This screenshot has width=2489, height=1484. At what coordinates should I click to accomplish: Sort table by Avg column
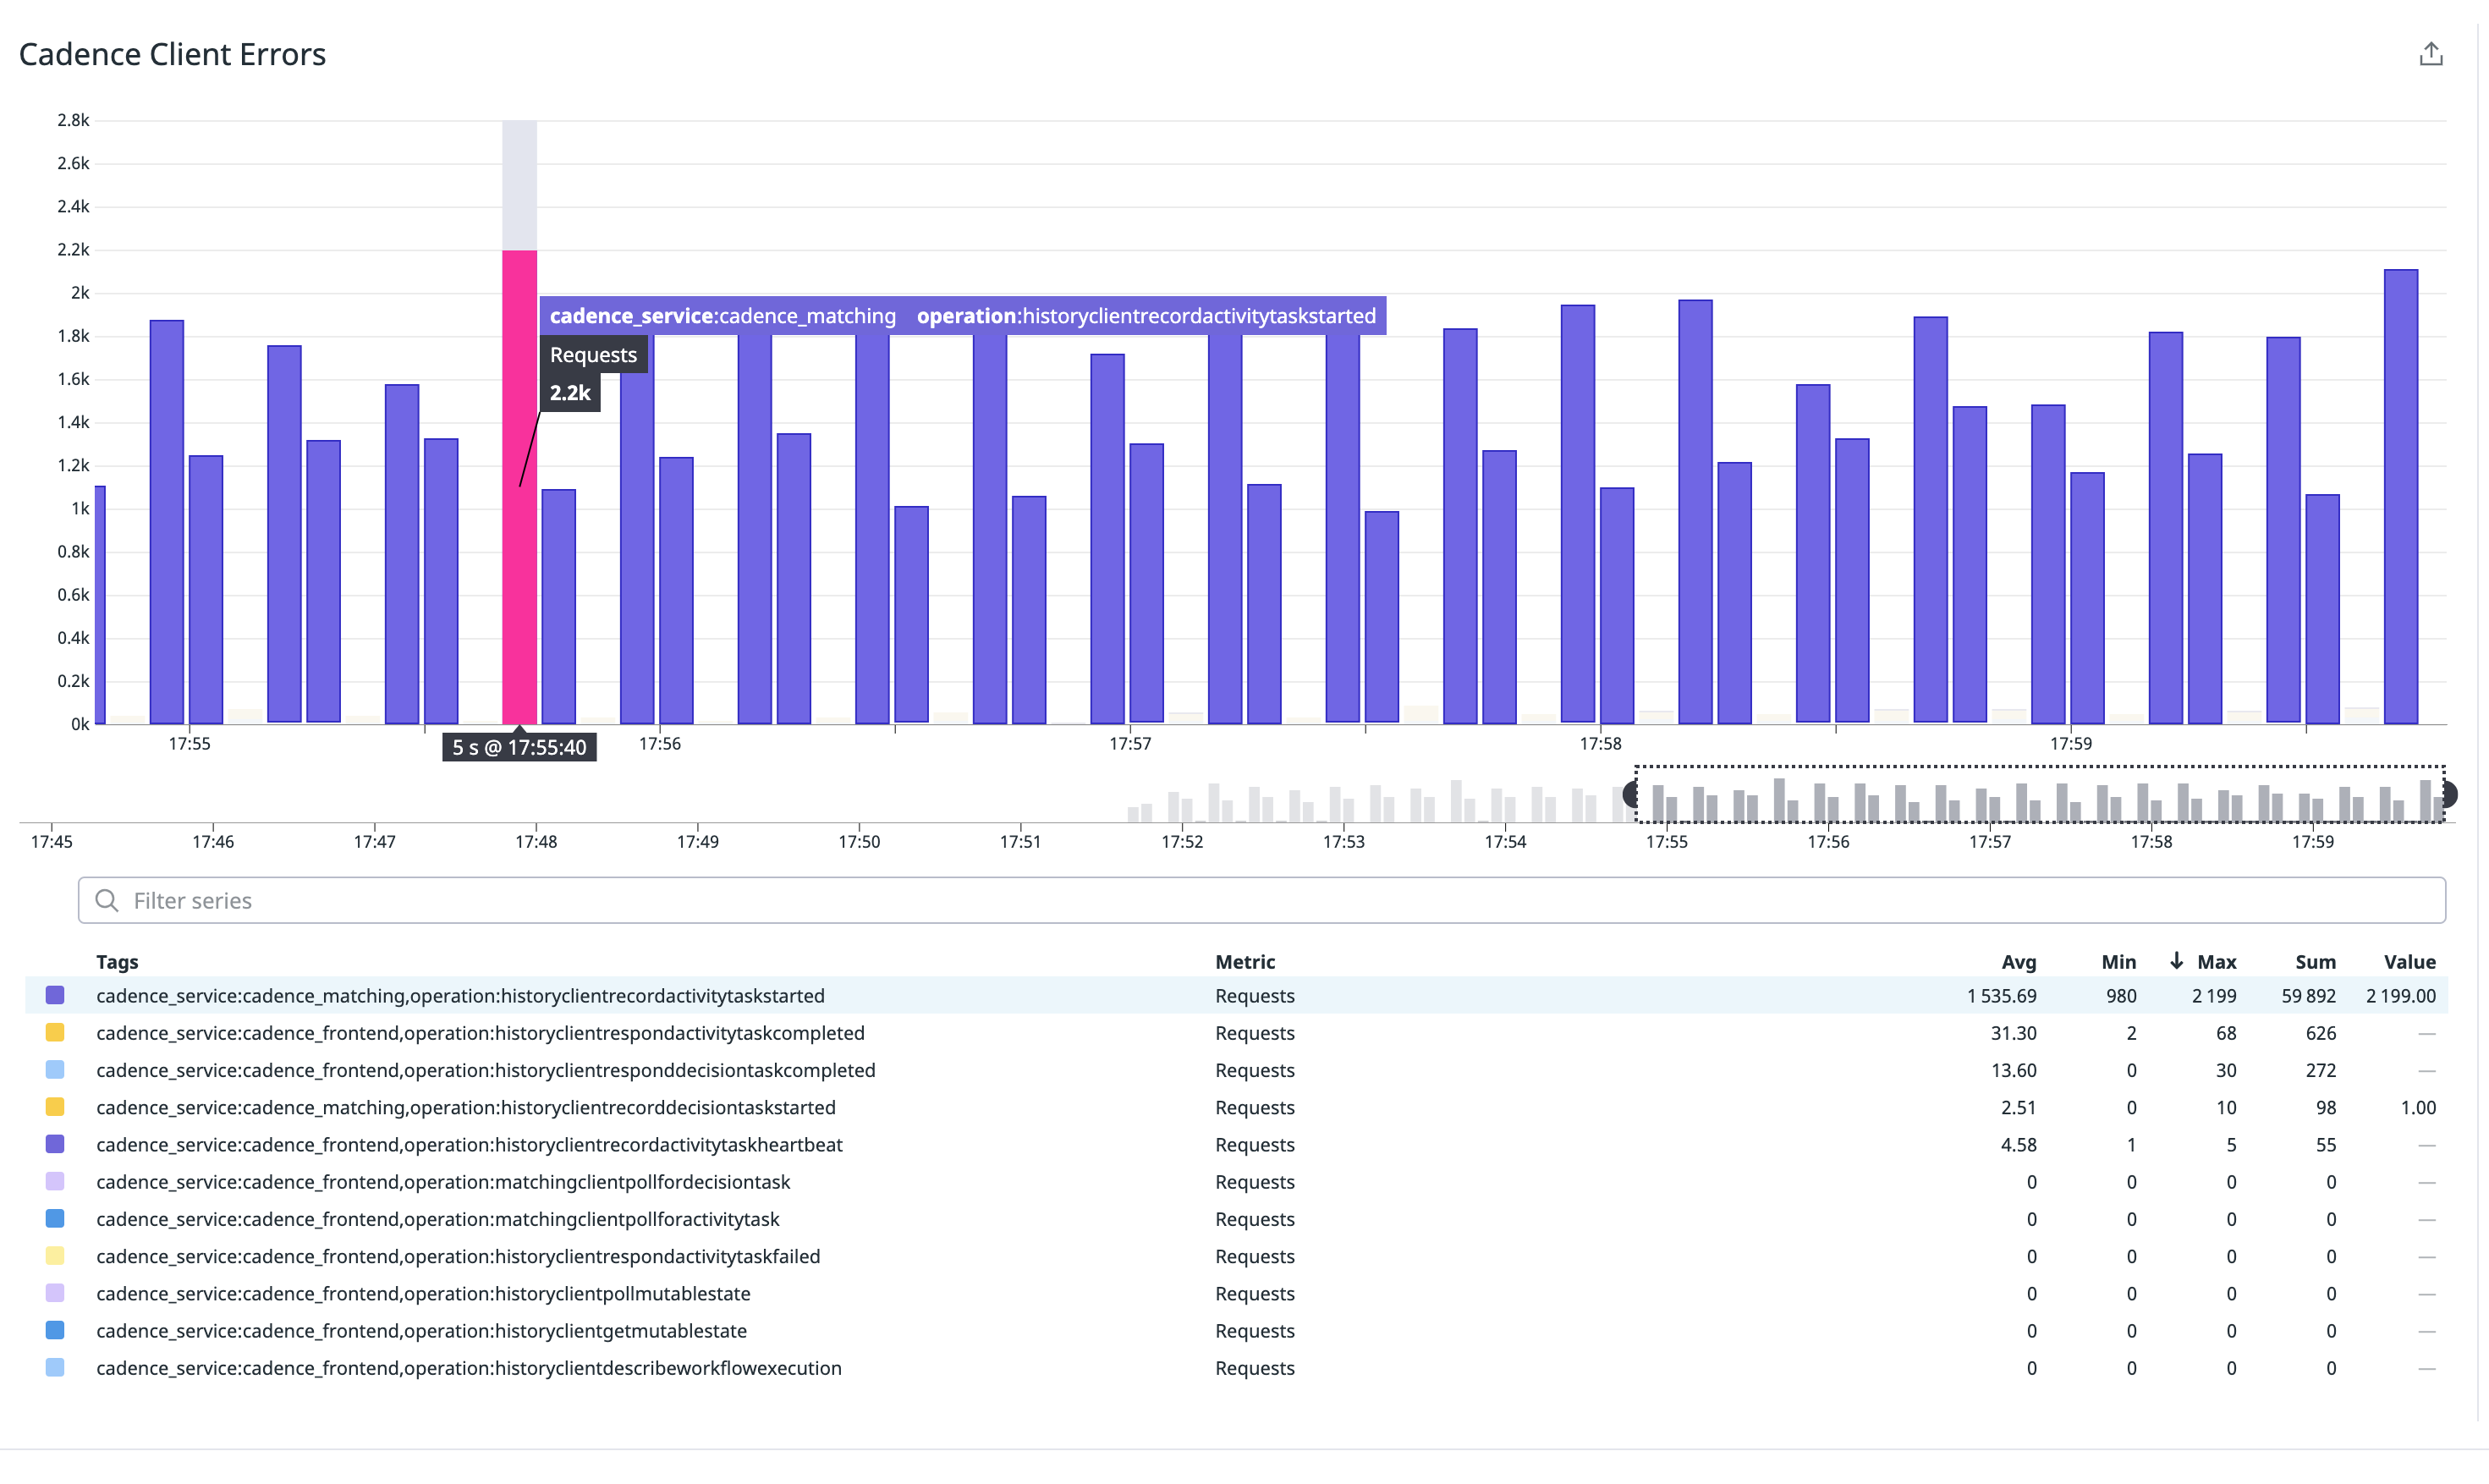pos(2018,962)
